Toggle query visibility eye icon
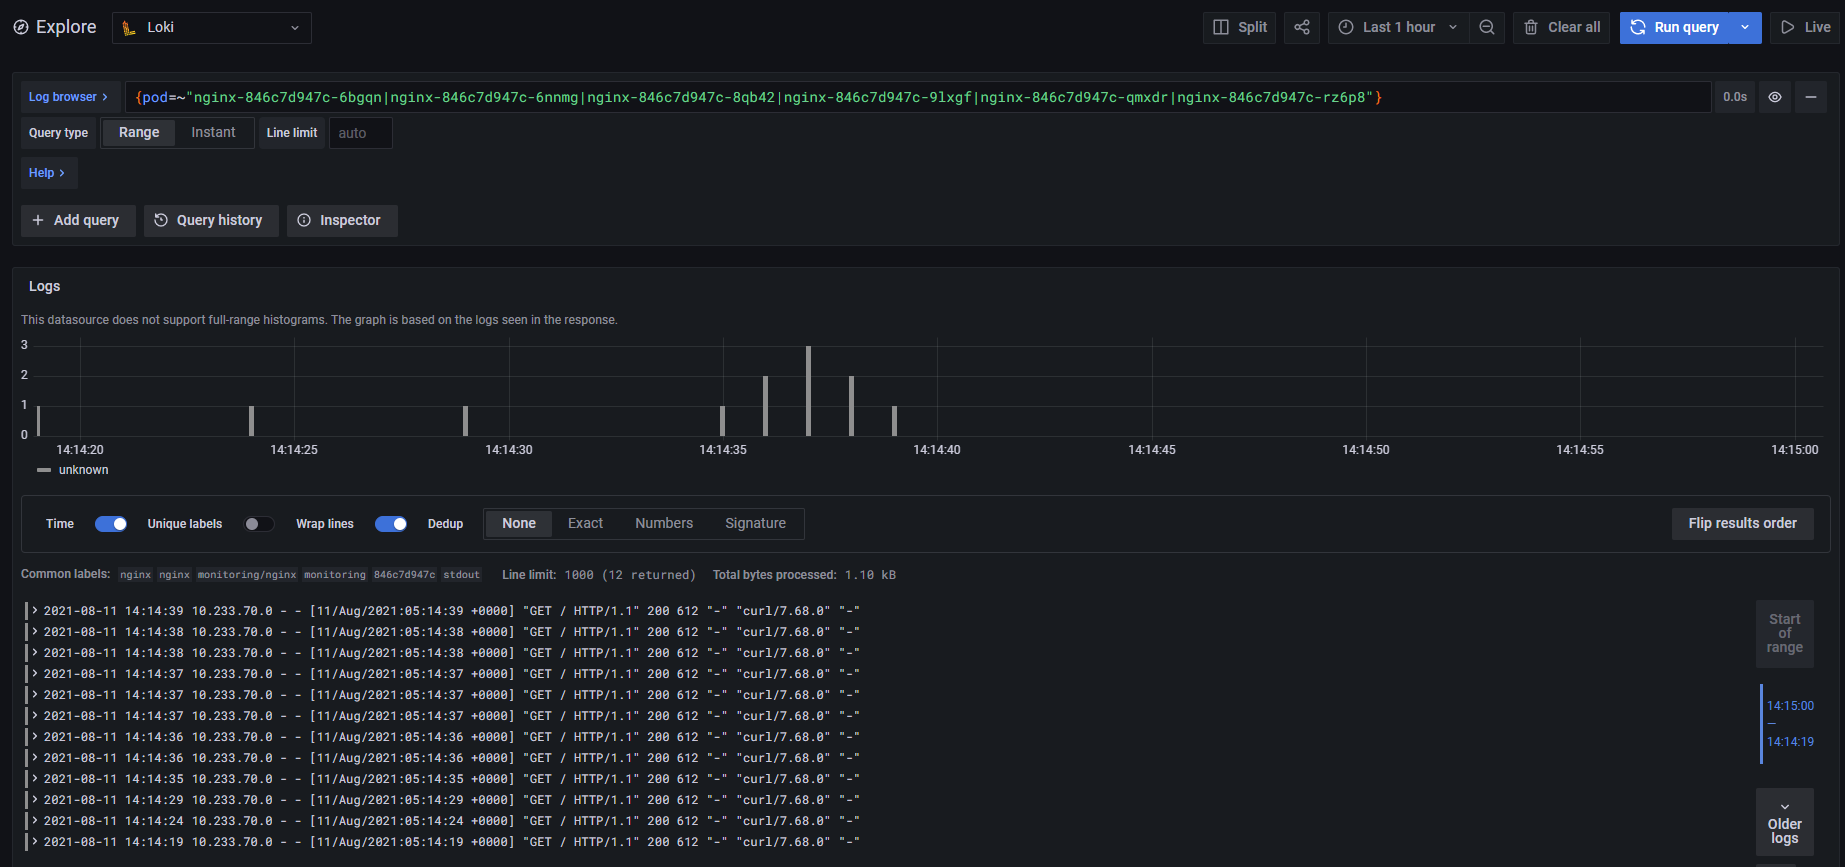The width and height of the screenshot is (1845, 867). 1775,97
